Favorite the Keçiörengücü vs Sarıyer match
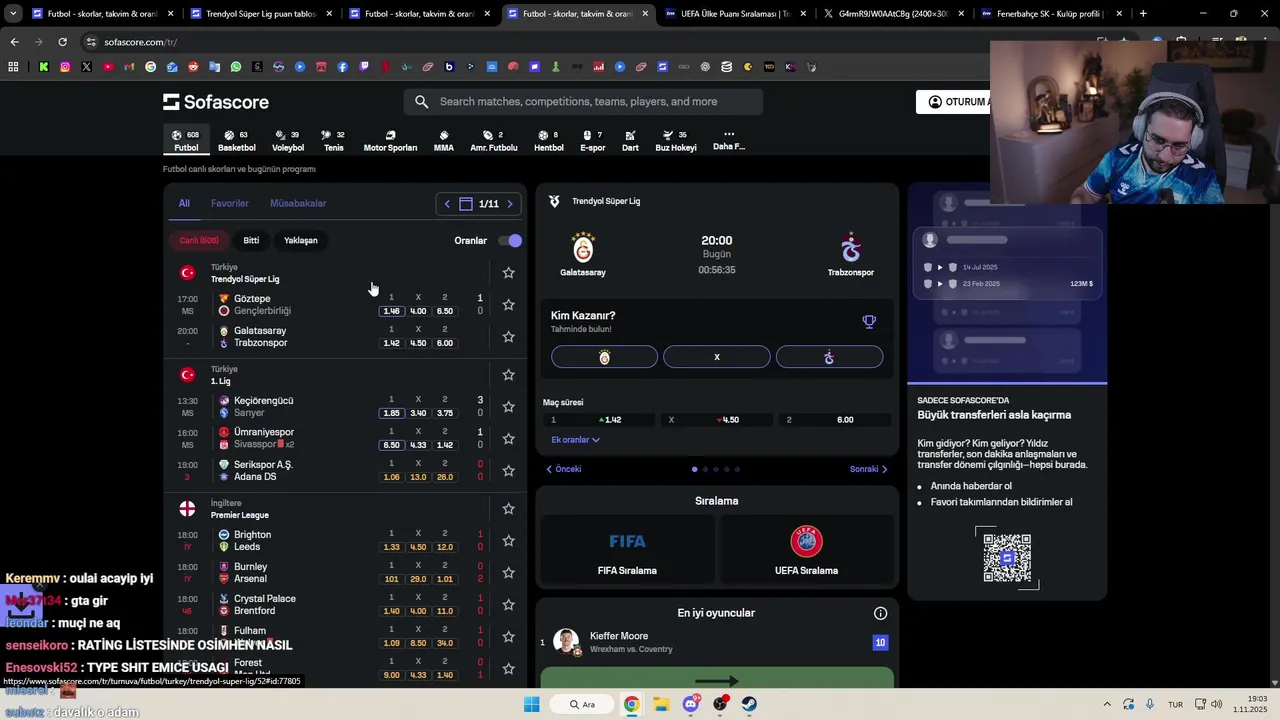 point(508,407)
